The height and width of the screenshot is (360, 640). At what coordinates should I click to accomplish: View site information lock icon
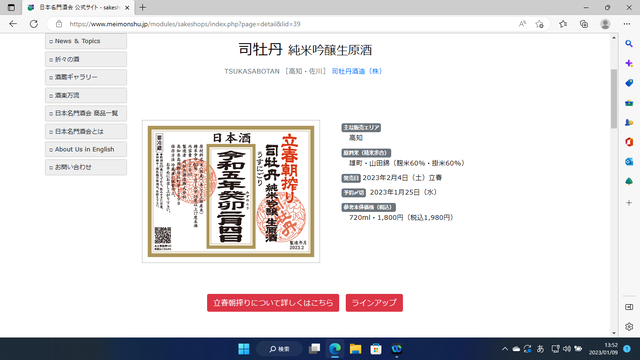(x=59, y=24)
